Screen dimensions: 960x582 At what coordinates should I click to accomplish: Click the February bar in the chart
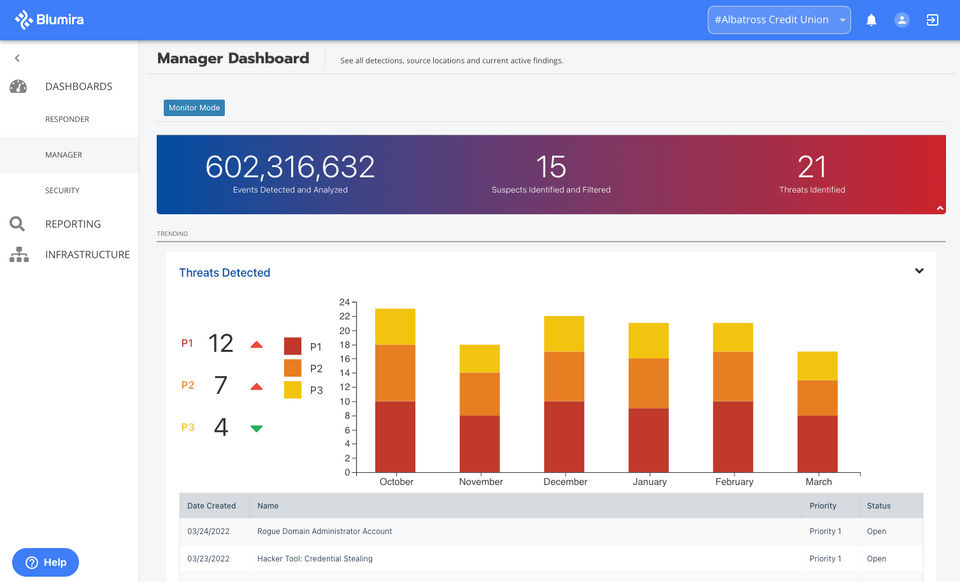[x=733, y=398]
